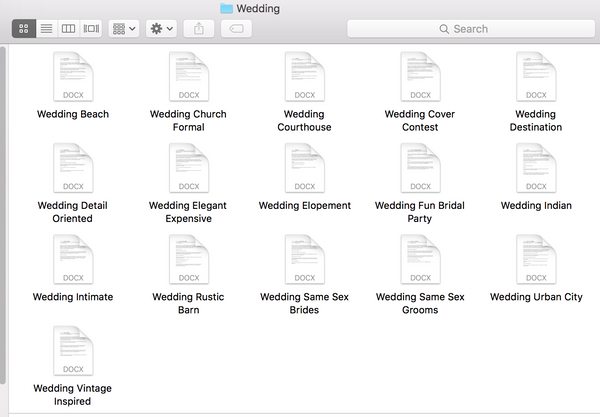The height and width of the screenshot is (417, 600).
Task: Open the item arrangement dropdown
Action: [124, 29]
